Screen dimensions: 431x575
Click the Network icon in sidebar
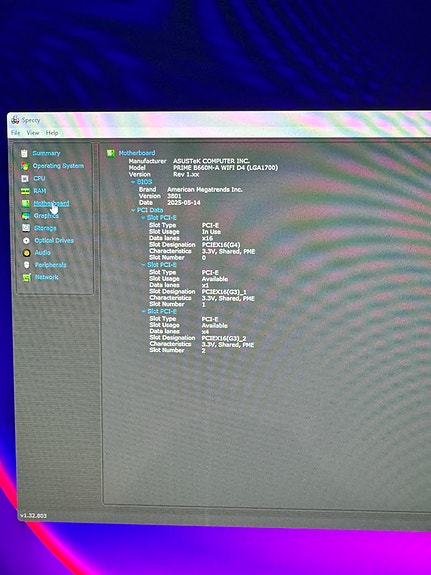27,277
